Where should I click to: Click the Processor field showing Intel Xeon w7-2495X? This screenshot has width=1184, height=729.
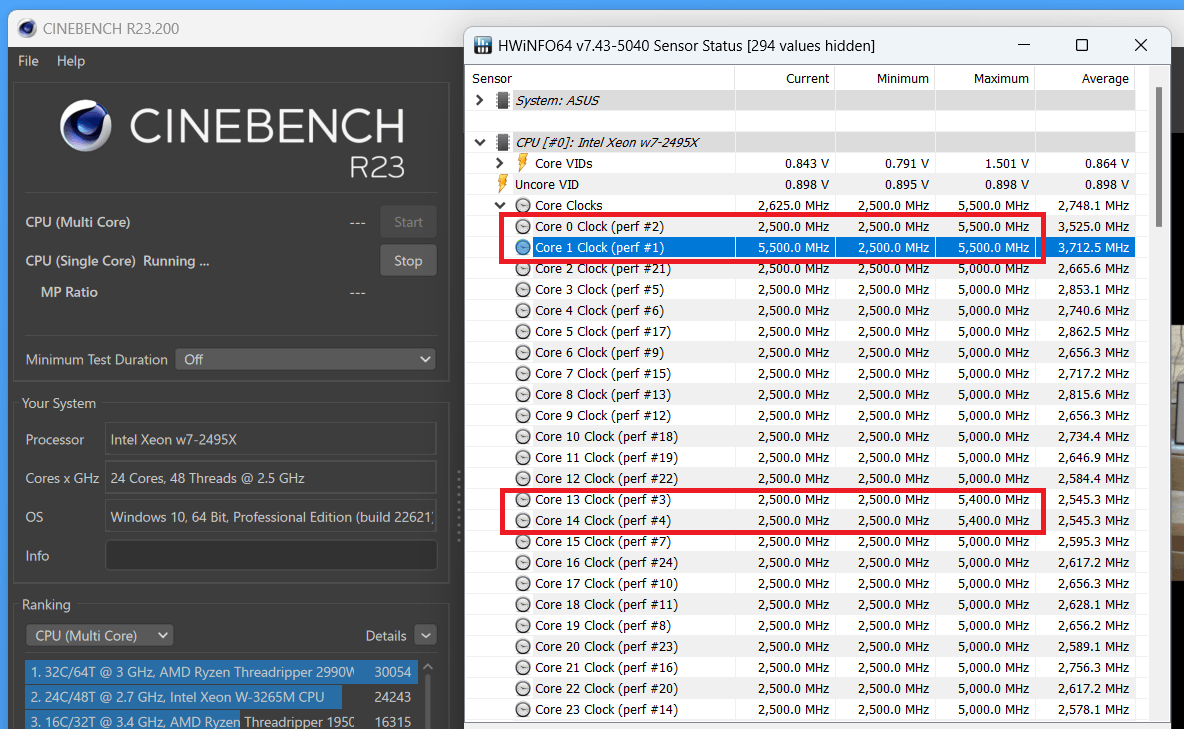point(270,439)
